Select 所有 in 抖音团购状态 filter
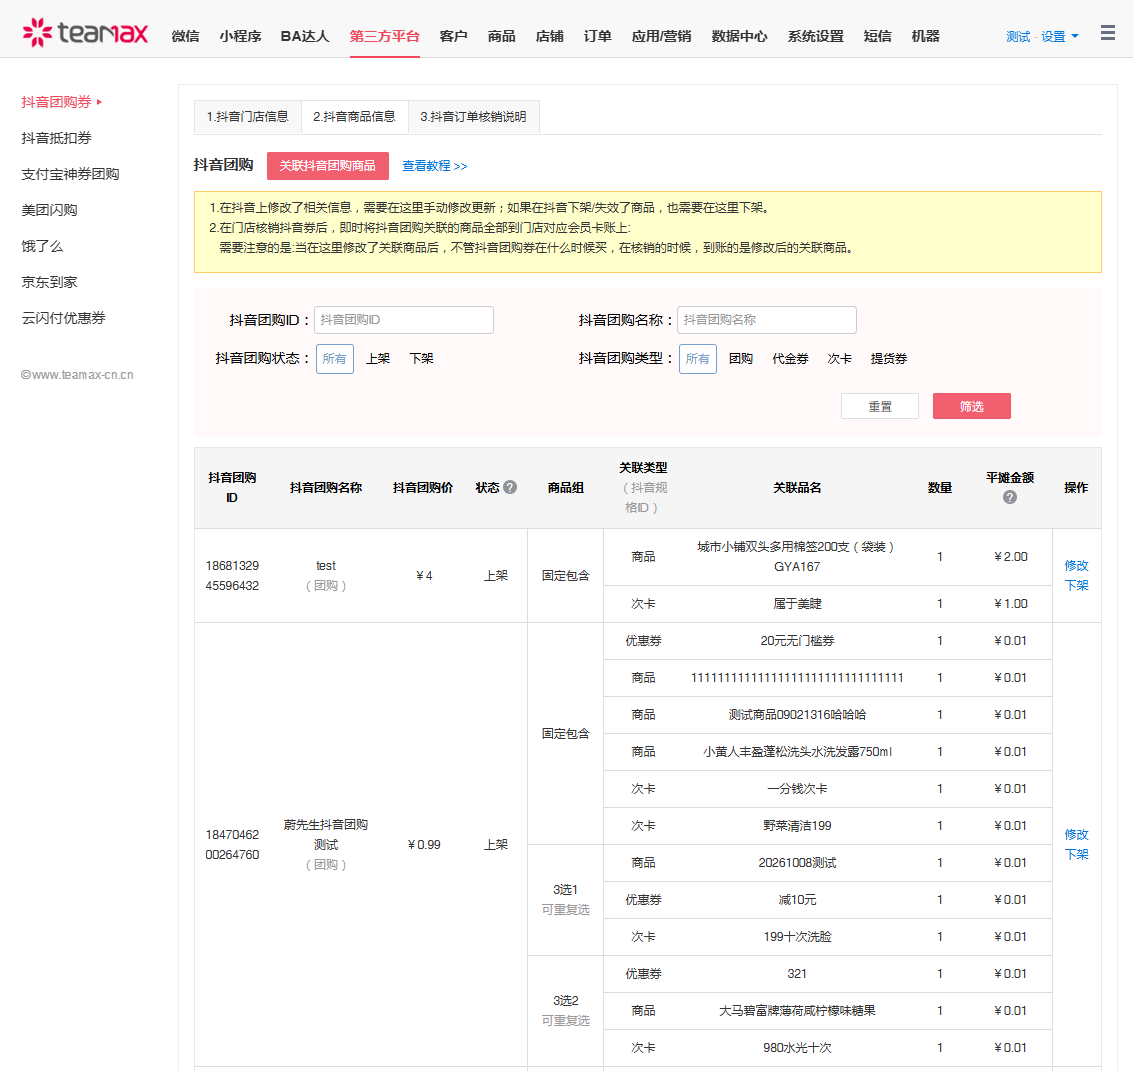Viewport: 1133px width, 1071px height. click(335, 358)
